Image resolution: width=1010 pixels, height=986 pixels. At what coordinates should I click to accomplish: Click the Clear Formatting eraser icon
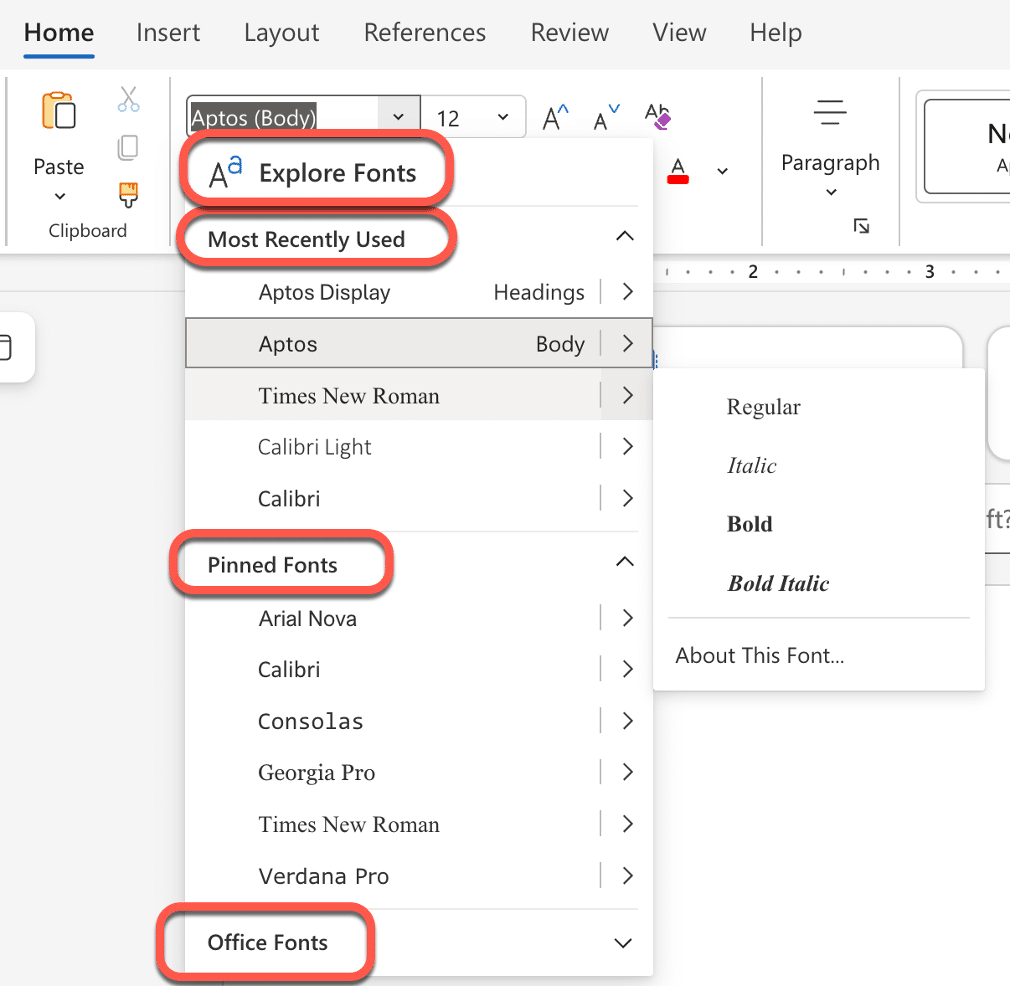(x=657, y=117)
